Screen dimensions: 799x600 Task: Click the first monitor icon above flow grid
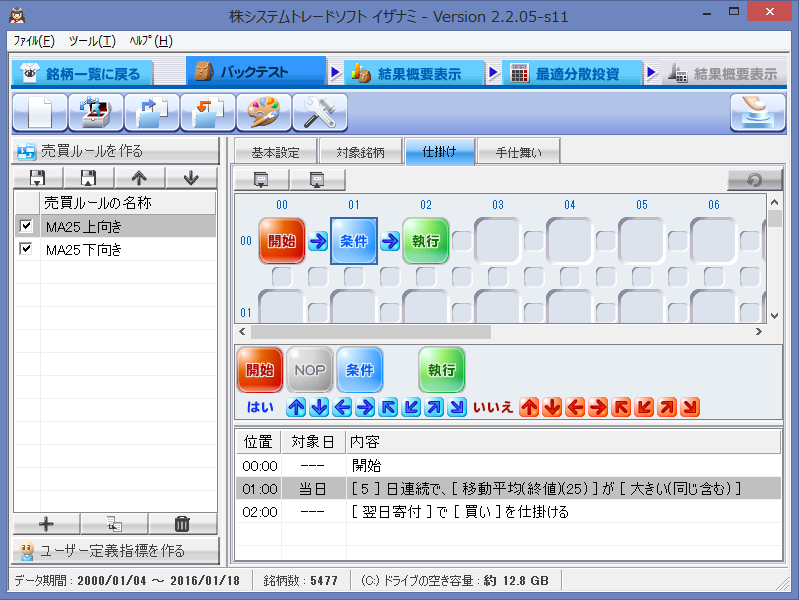coord(261,179)
